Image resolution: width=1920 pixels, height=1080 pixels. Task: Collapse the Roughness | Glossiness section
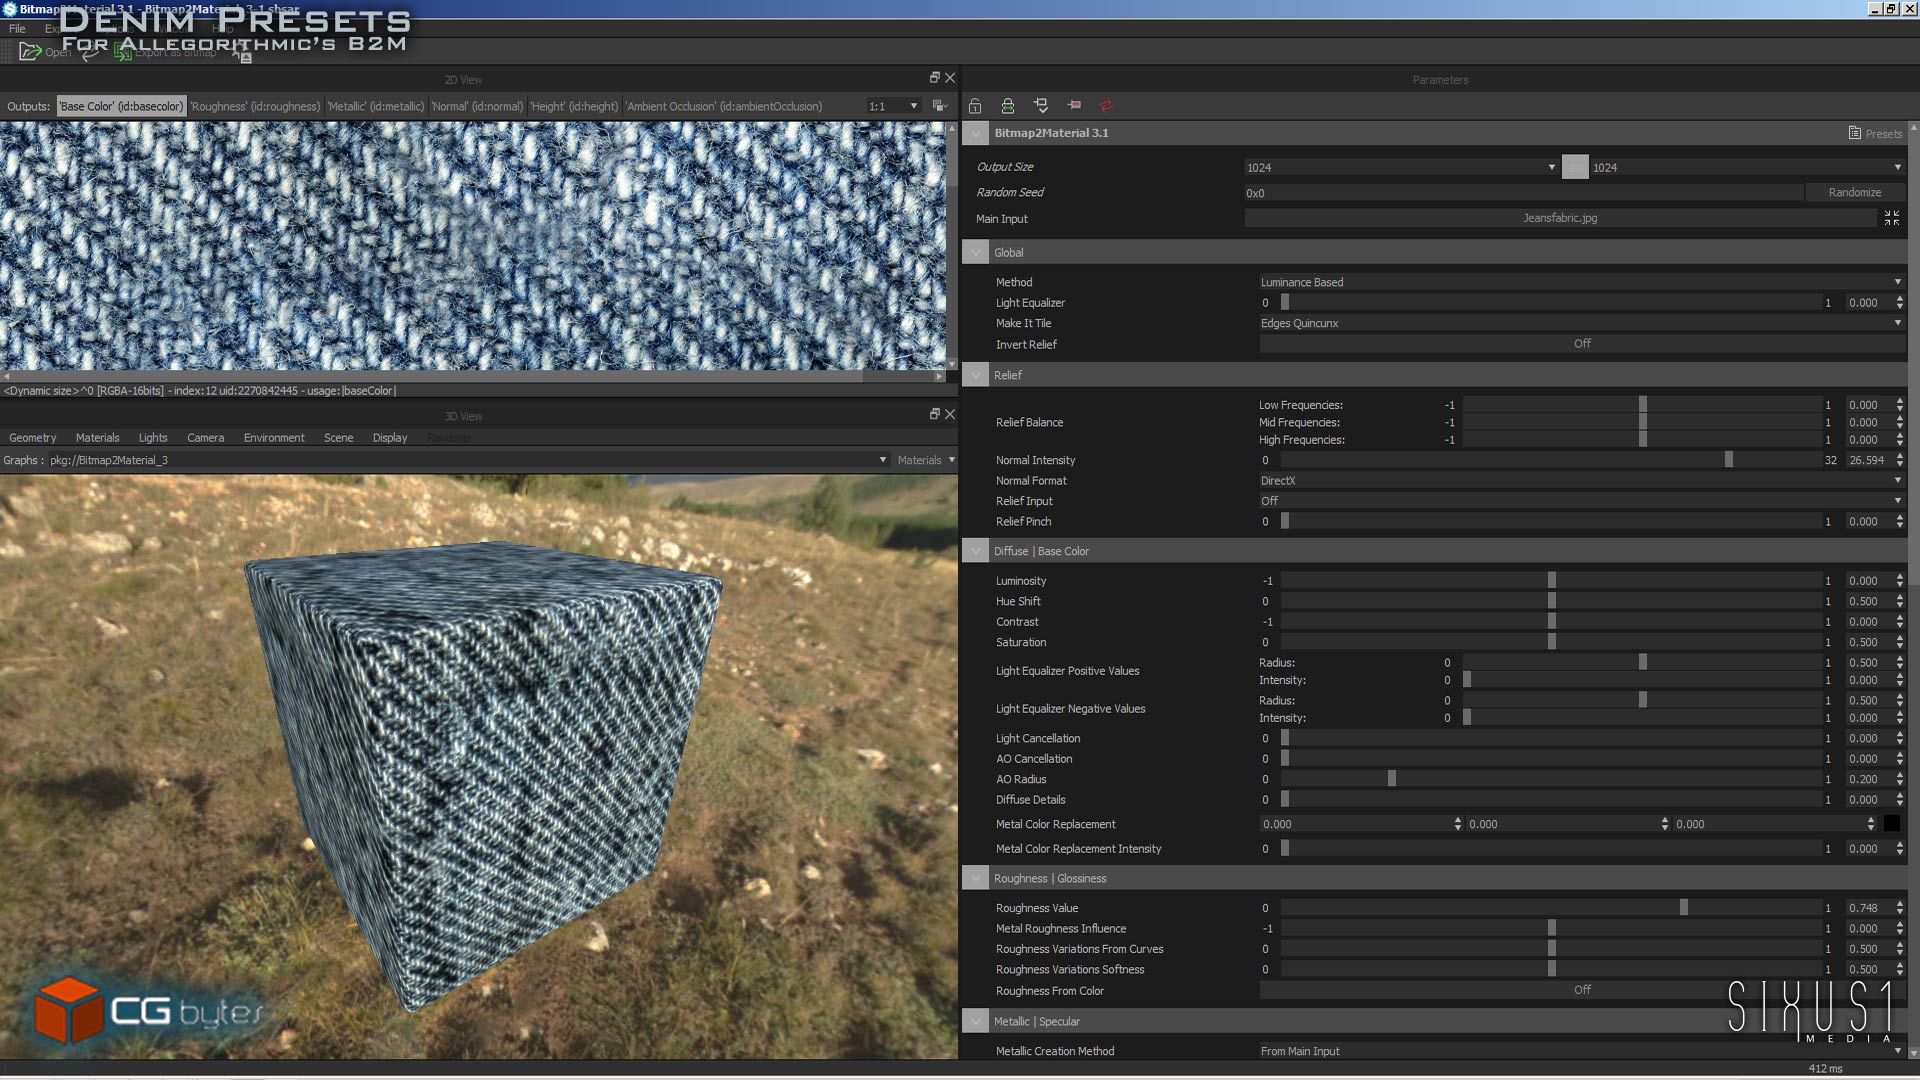click(x=976, y=878)
